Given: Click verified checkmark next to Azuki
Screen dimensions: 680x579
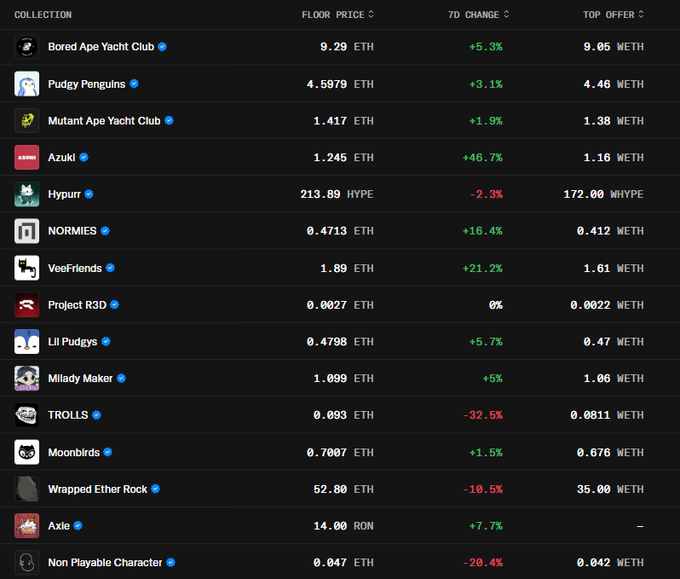Looking at the screenshot, I should [84, 157].
